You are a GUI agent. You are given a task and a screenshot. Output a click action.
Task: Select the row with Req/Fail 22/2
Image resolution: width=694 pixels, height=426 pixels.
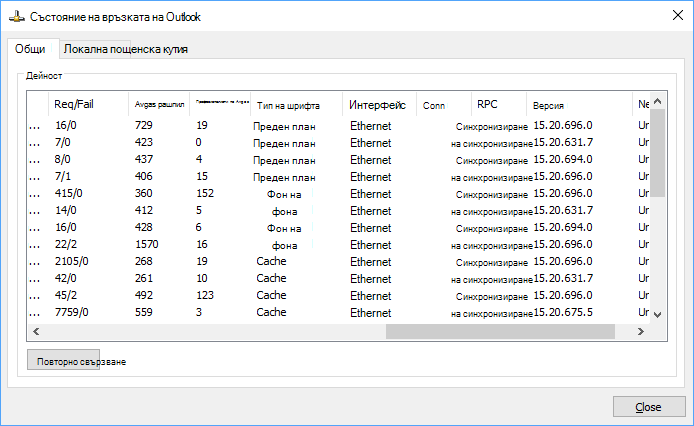pyautogui.click(x=338, y=244)
